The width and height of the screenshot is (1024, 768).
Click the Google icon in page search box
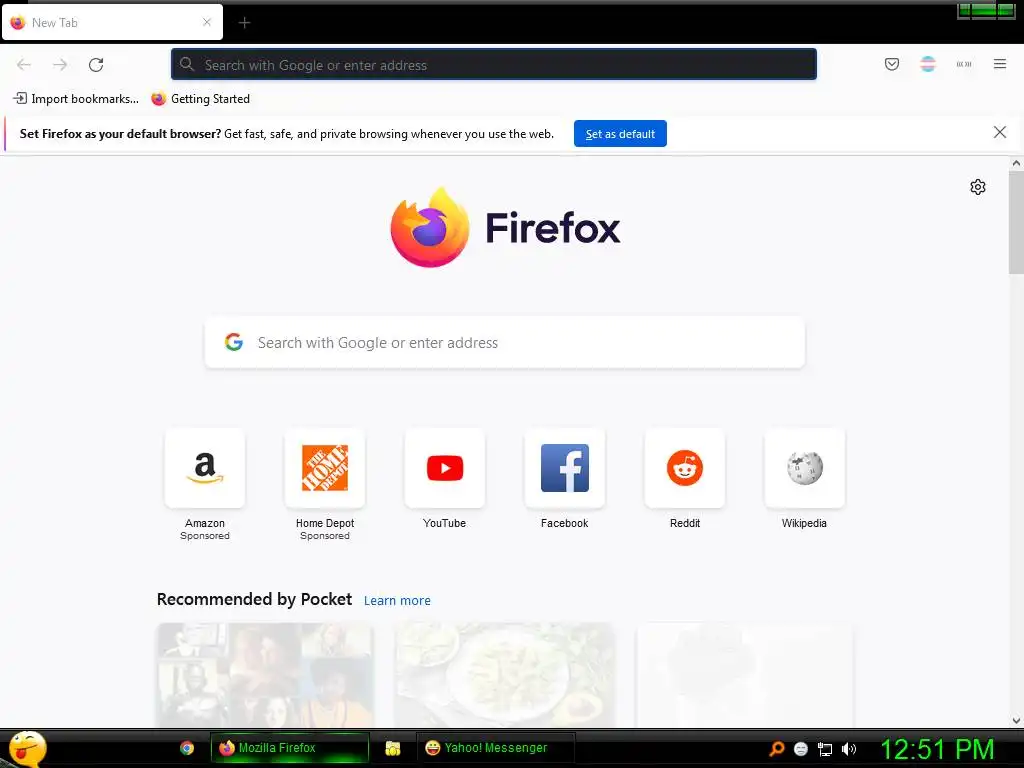point(234,342)
